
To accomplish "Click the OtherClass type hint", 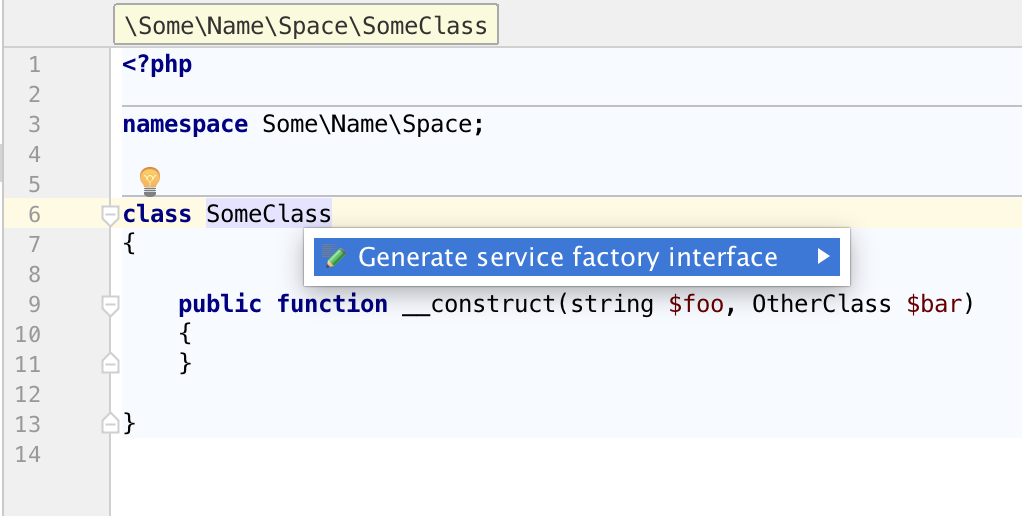I will click(821, 304).
